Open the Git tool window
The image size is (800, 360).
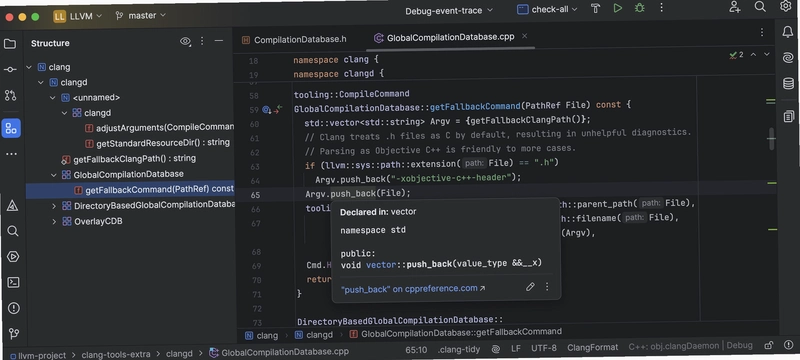[14, 333]
